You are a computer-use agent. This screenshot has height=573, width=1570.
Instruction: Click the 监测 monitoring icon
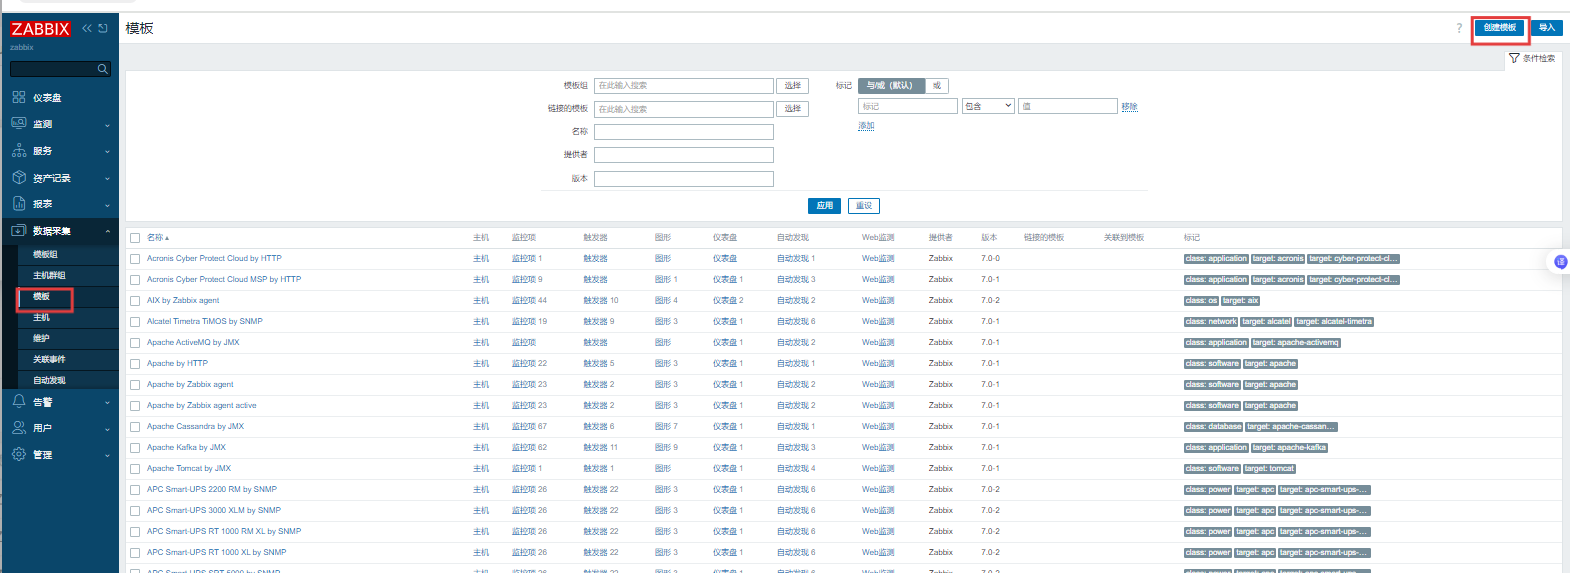[19, 123]
